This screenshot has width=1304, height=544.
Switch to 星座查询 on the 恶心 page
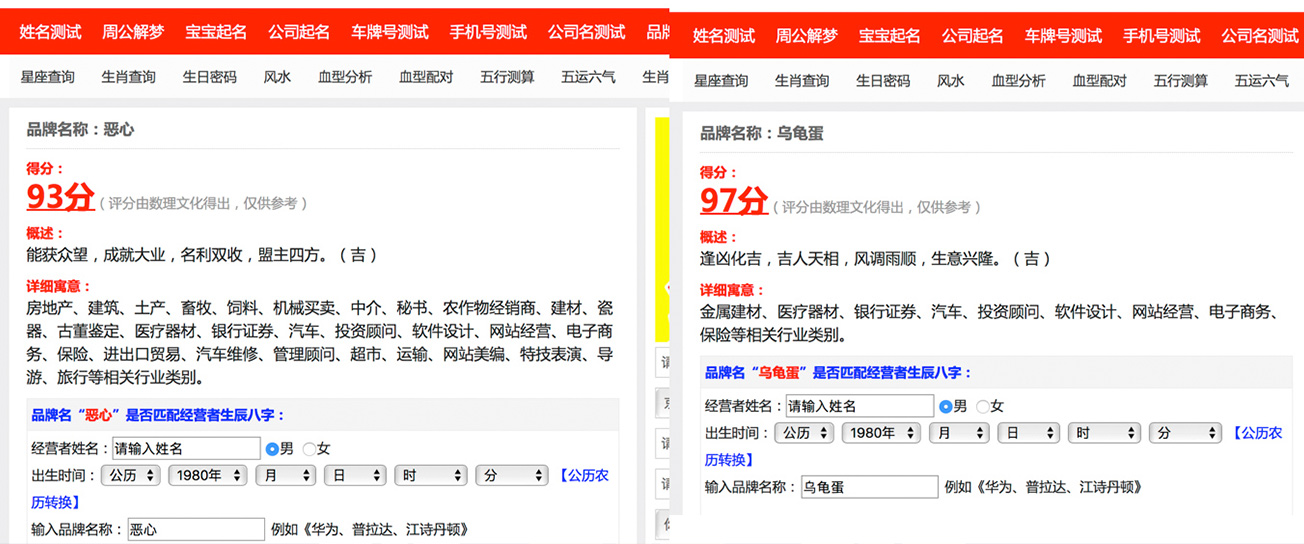click(47, 77)
